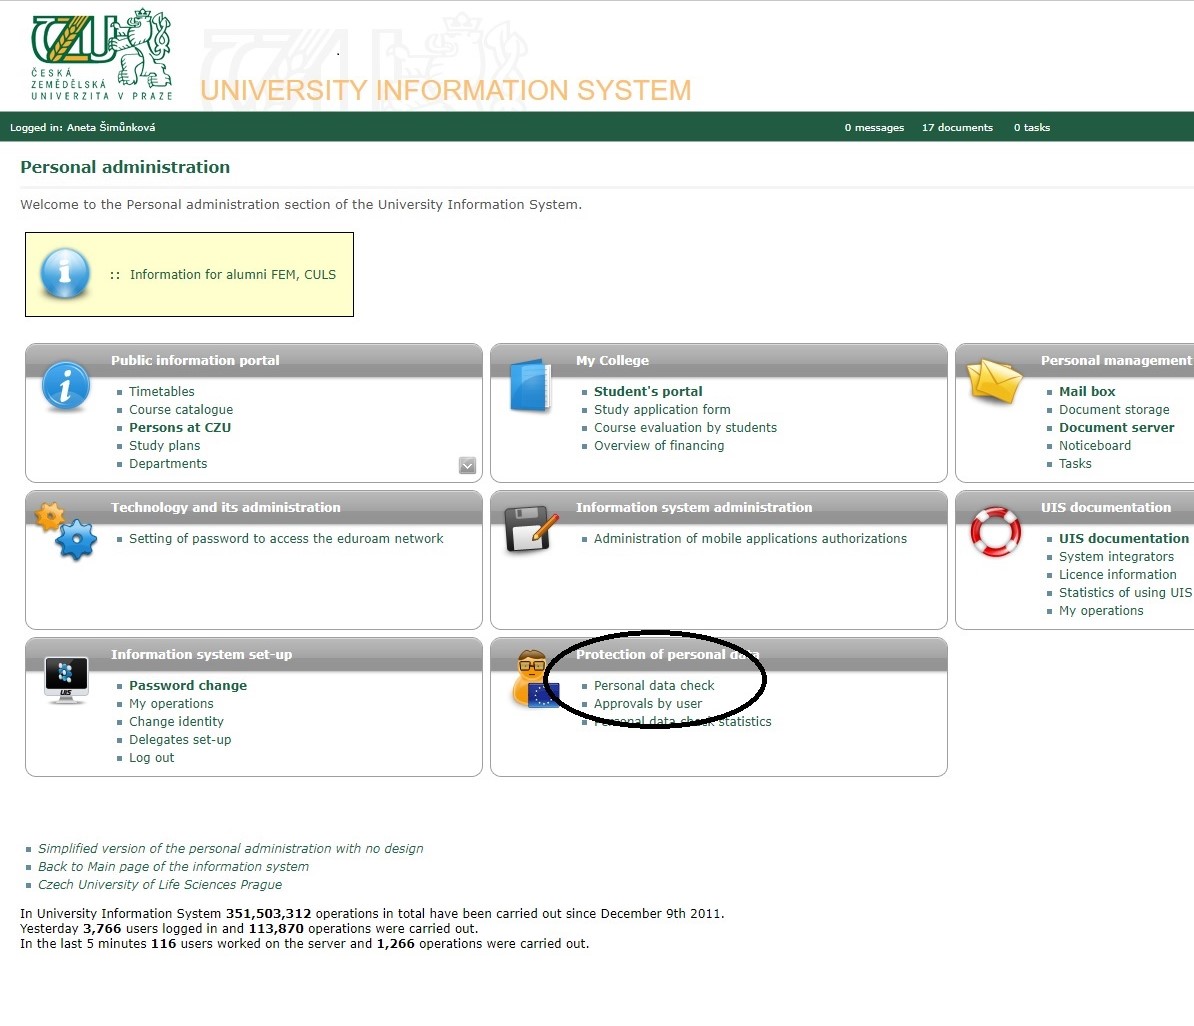The height and width of the screenshot is (1026, 1194).
Task: Open Information for alumni FEM, CULS
Action: [x=232, y=275]
